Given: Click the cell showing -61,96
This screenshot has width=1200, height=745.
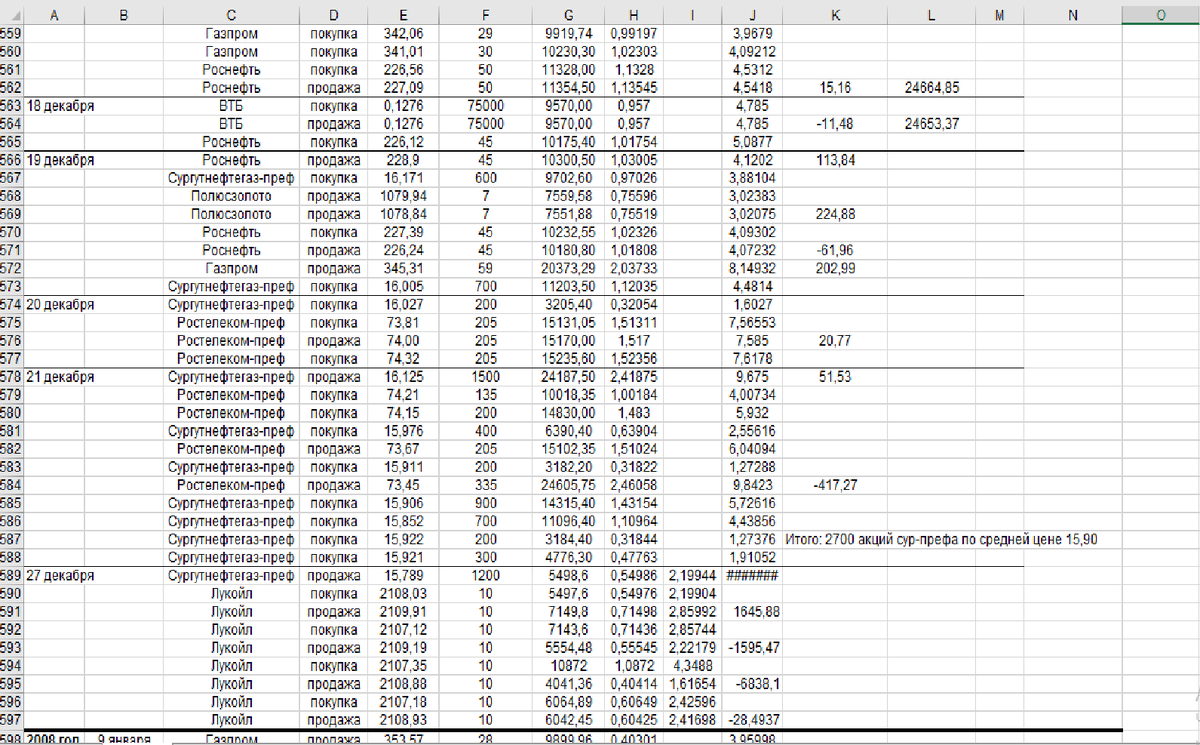Looking at the screenshot, I should coord(835,250).
